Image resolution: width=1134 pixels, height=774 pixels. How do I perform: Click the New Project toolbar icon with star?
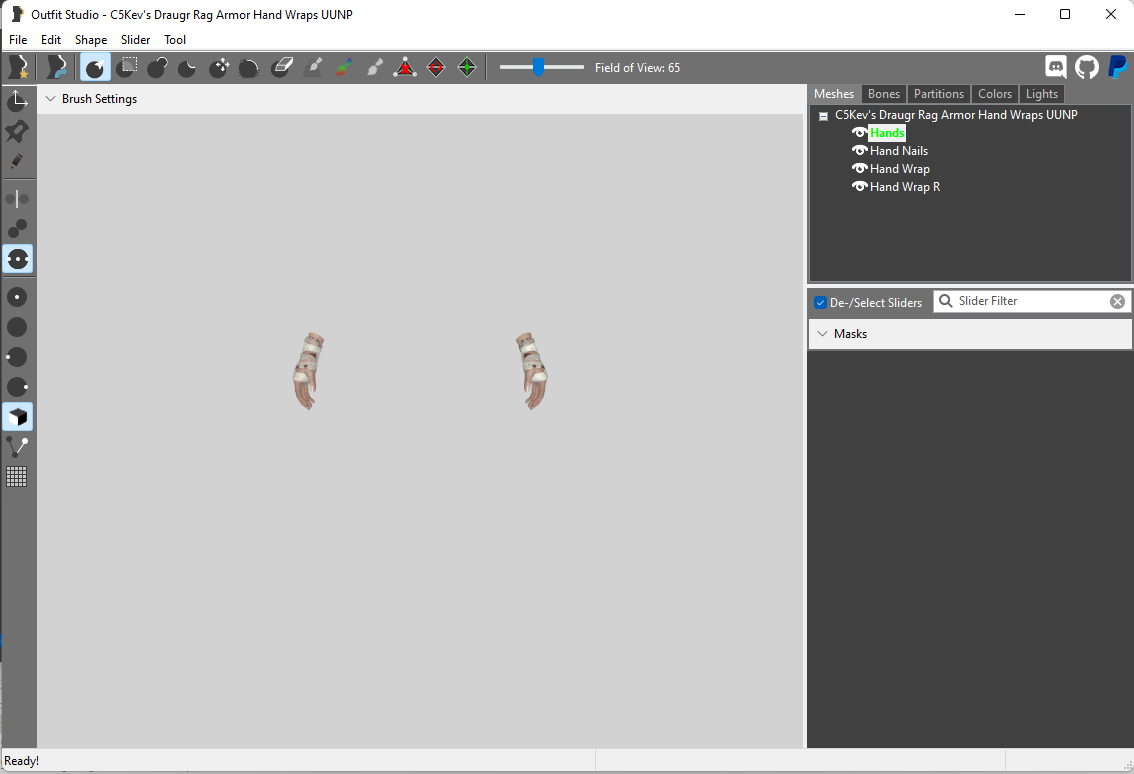pyautogui.click(x=18, y=67)
